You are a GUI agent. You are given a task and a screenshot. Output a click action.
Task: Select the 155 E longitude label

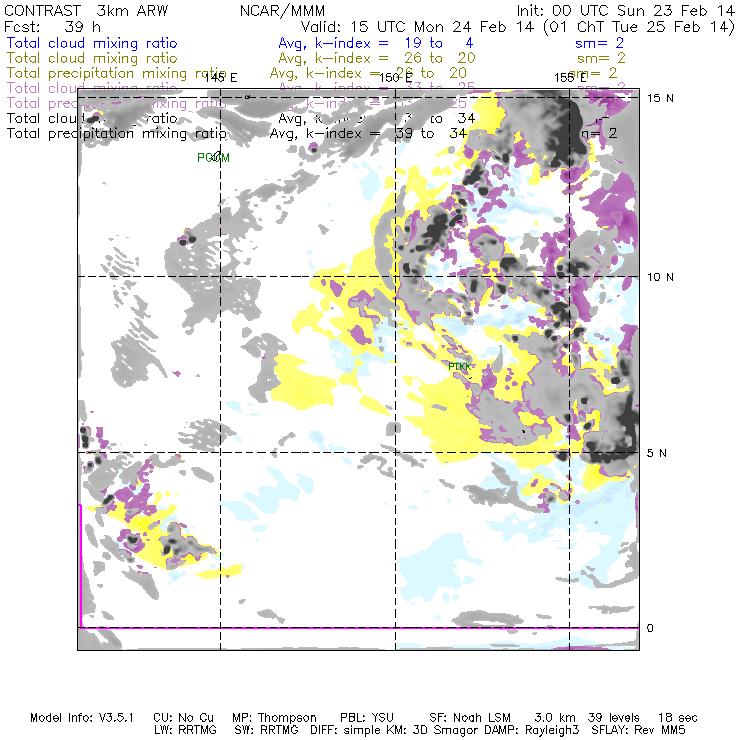click(x=571, y=78)
